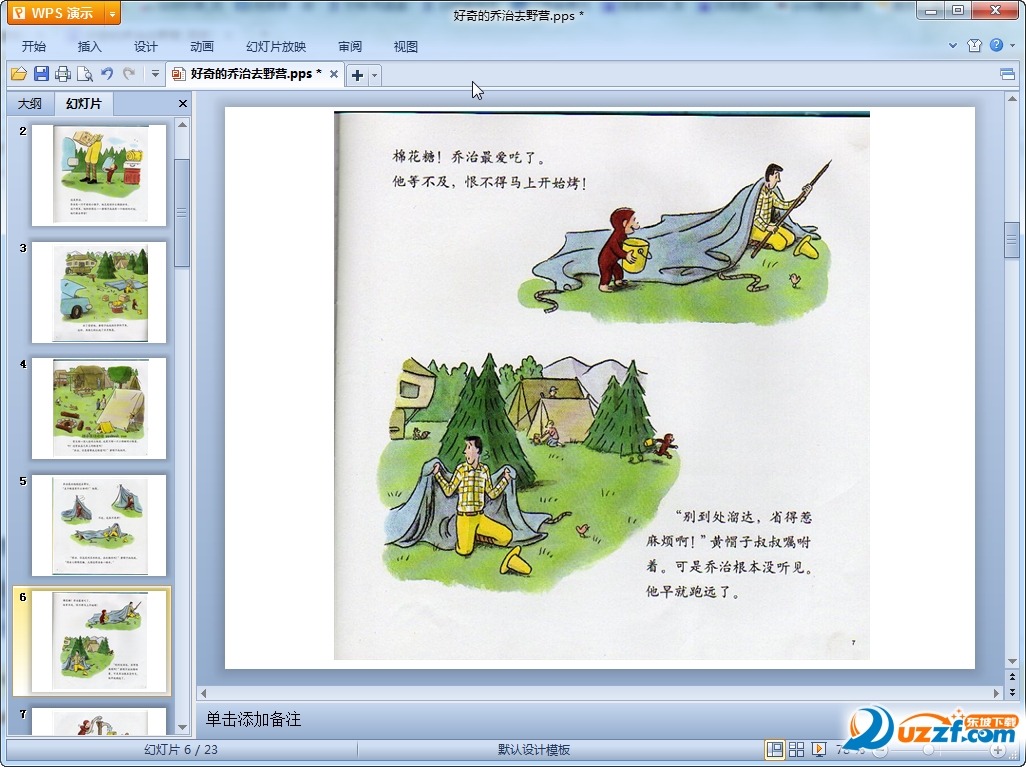Open the 设计 ribbon tab
The width and height of the screenshot is (1026, 767).
[x=145, y=46]
